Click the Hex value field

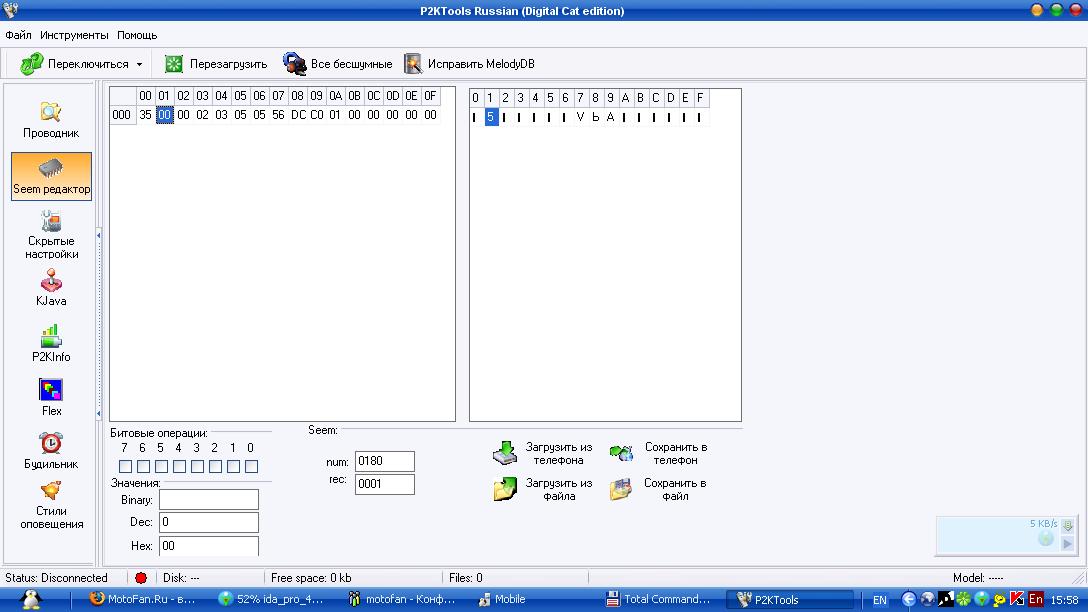click(209, 546)
